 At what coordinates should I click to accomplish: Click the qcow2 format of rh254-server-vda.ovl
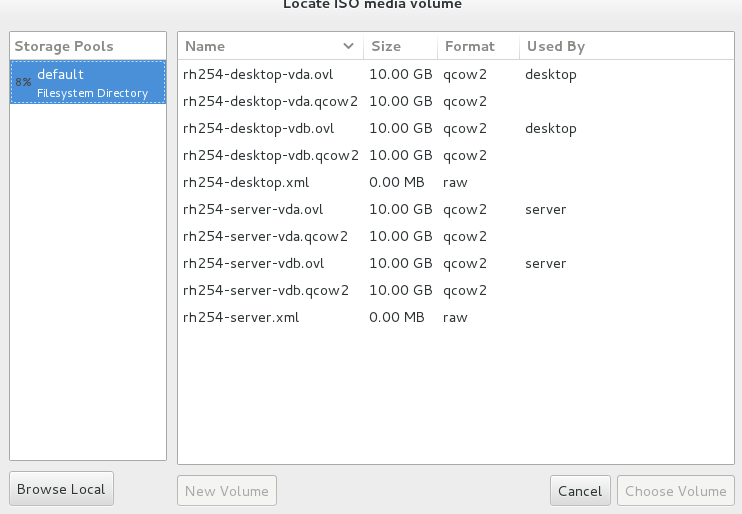tap(465, 210)
